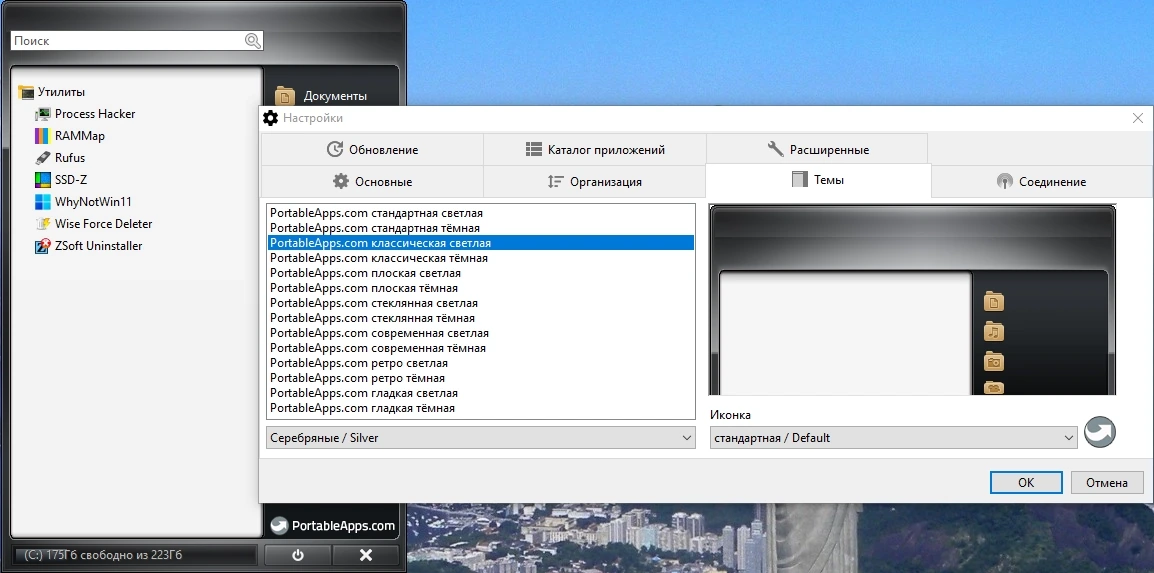Launch Rufus from the list
Viewport: 1154px width, 573px height.
pos(70,158)
